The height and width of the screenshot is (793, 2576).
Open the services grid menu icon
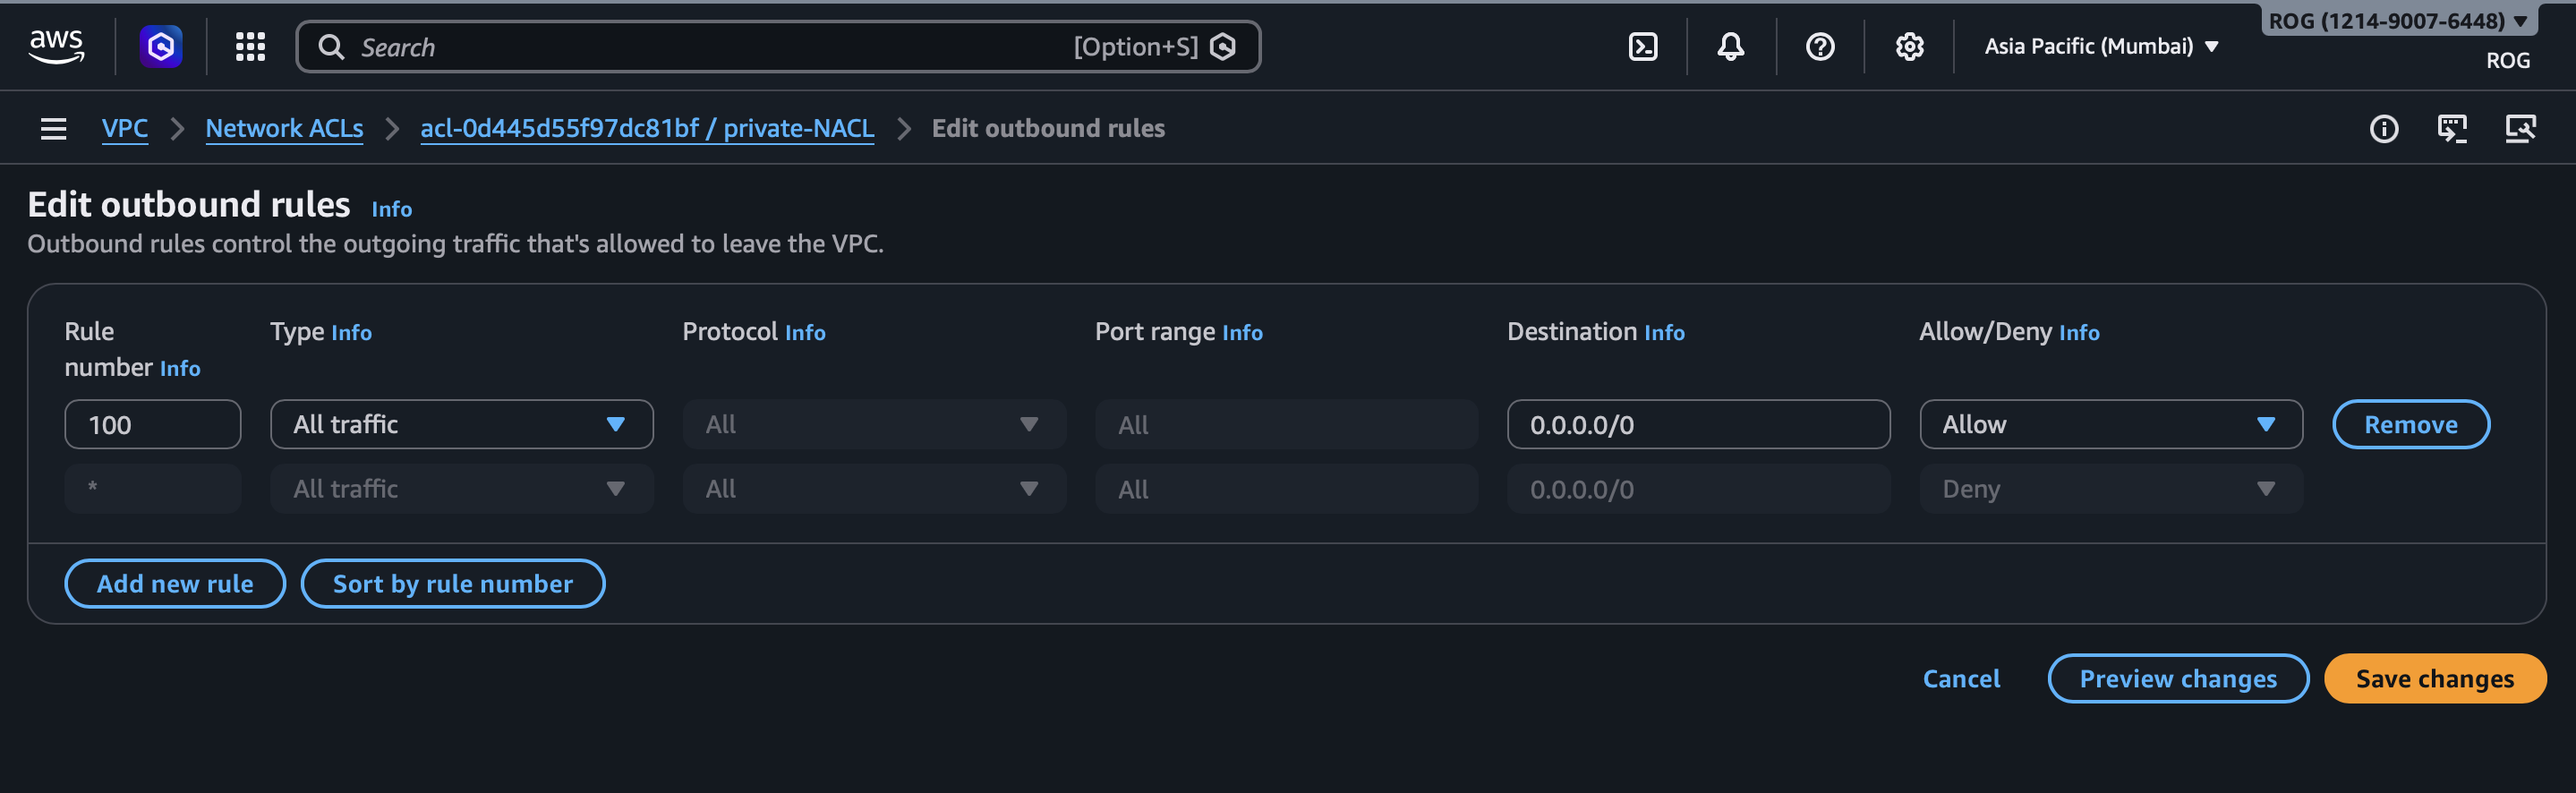[250, 46]
